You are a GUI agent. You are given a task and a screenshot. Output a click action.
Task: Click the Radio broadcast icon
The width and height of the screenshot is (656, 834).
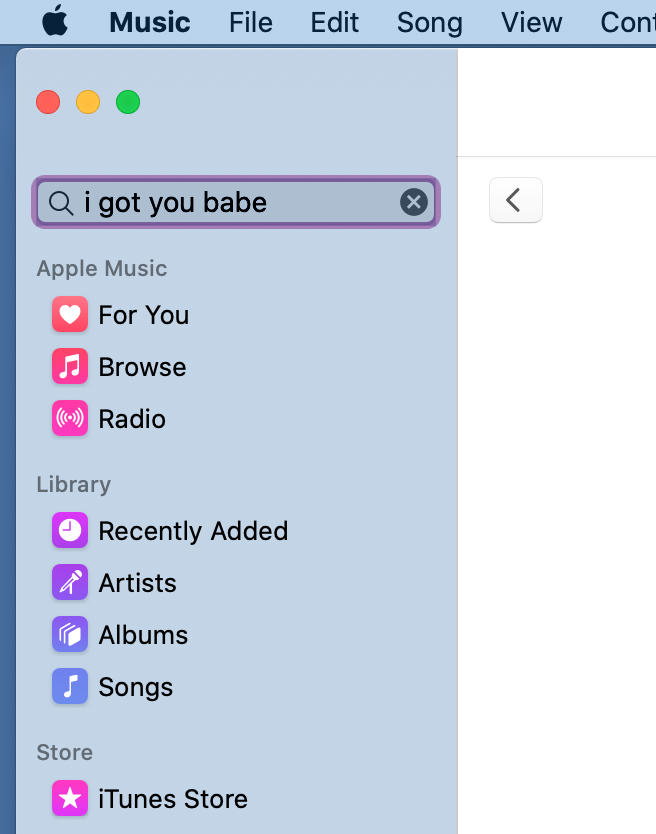pyautogui.click(x=69, y=419)
